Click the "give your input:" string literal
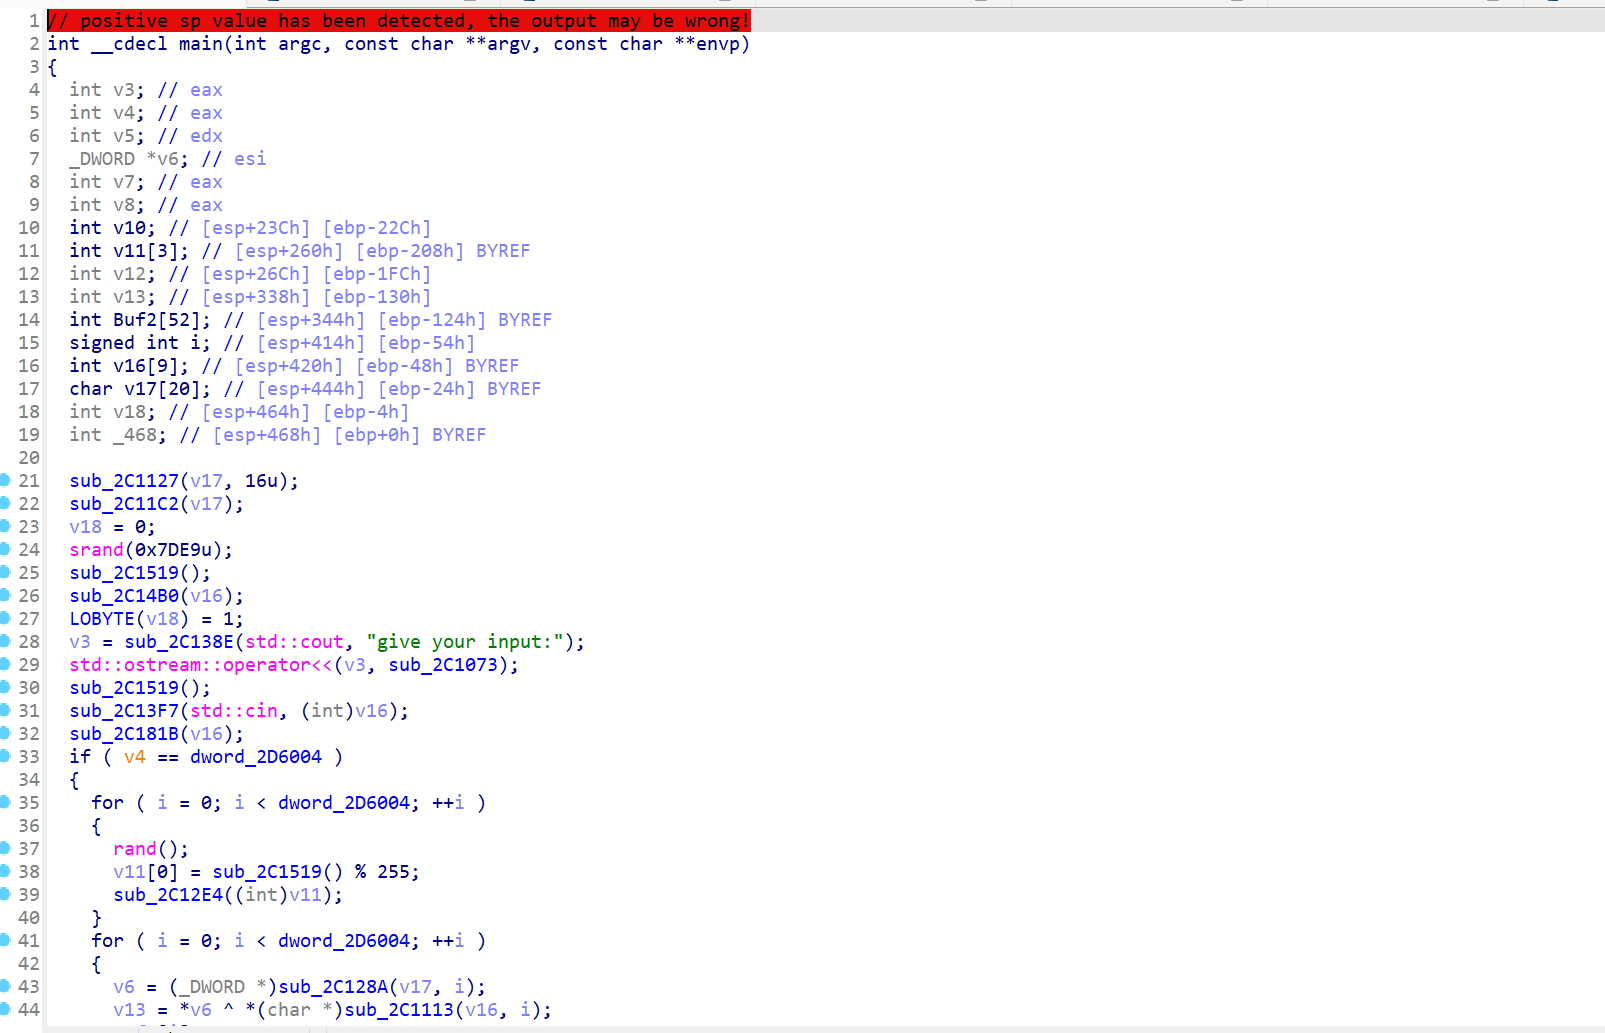The image size is (1605, 1033). click(465, 642)
